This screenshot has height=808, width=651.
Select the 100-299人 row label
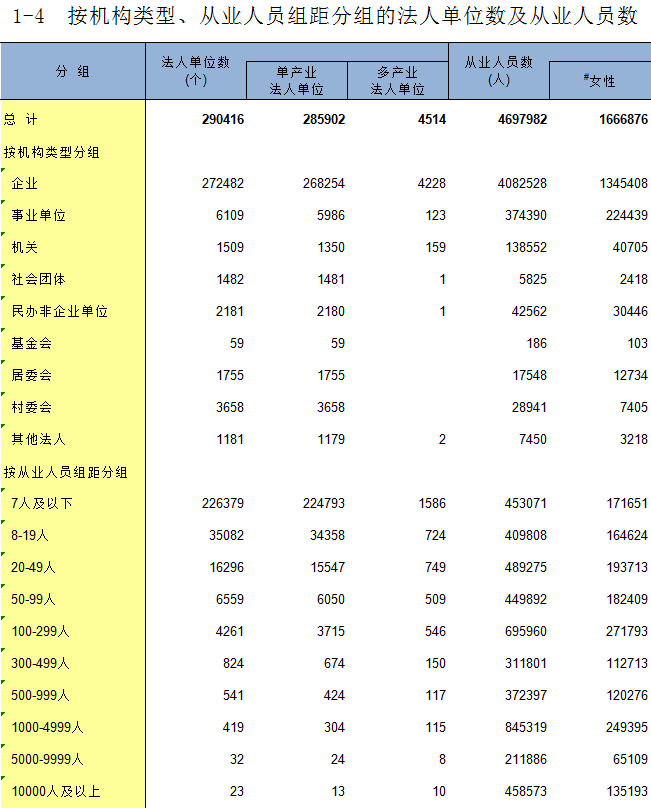40,631
